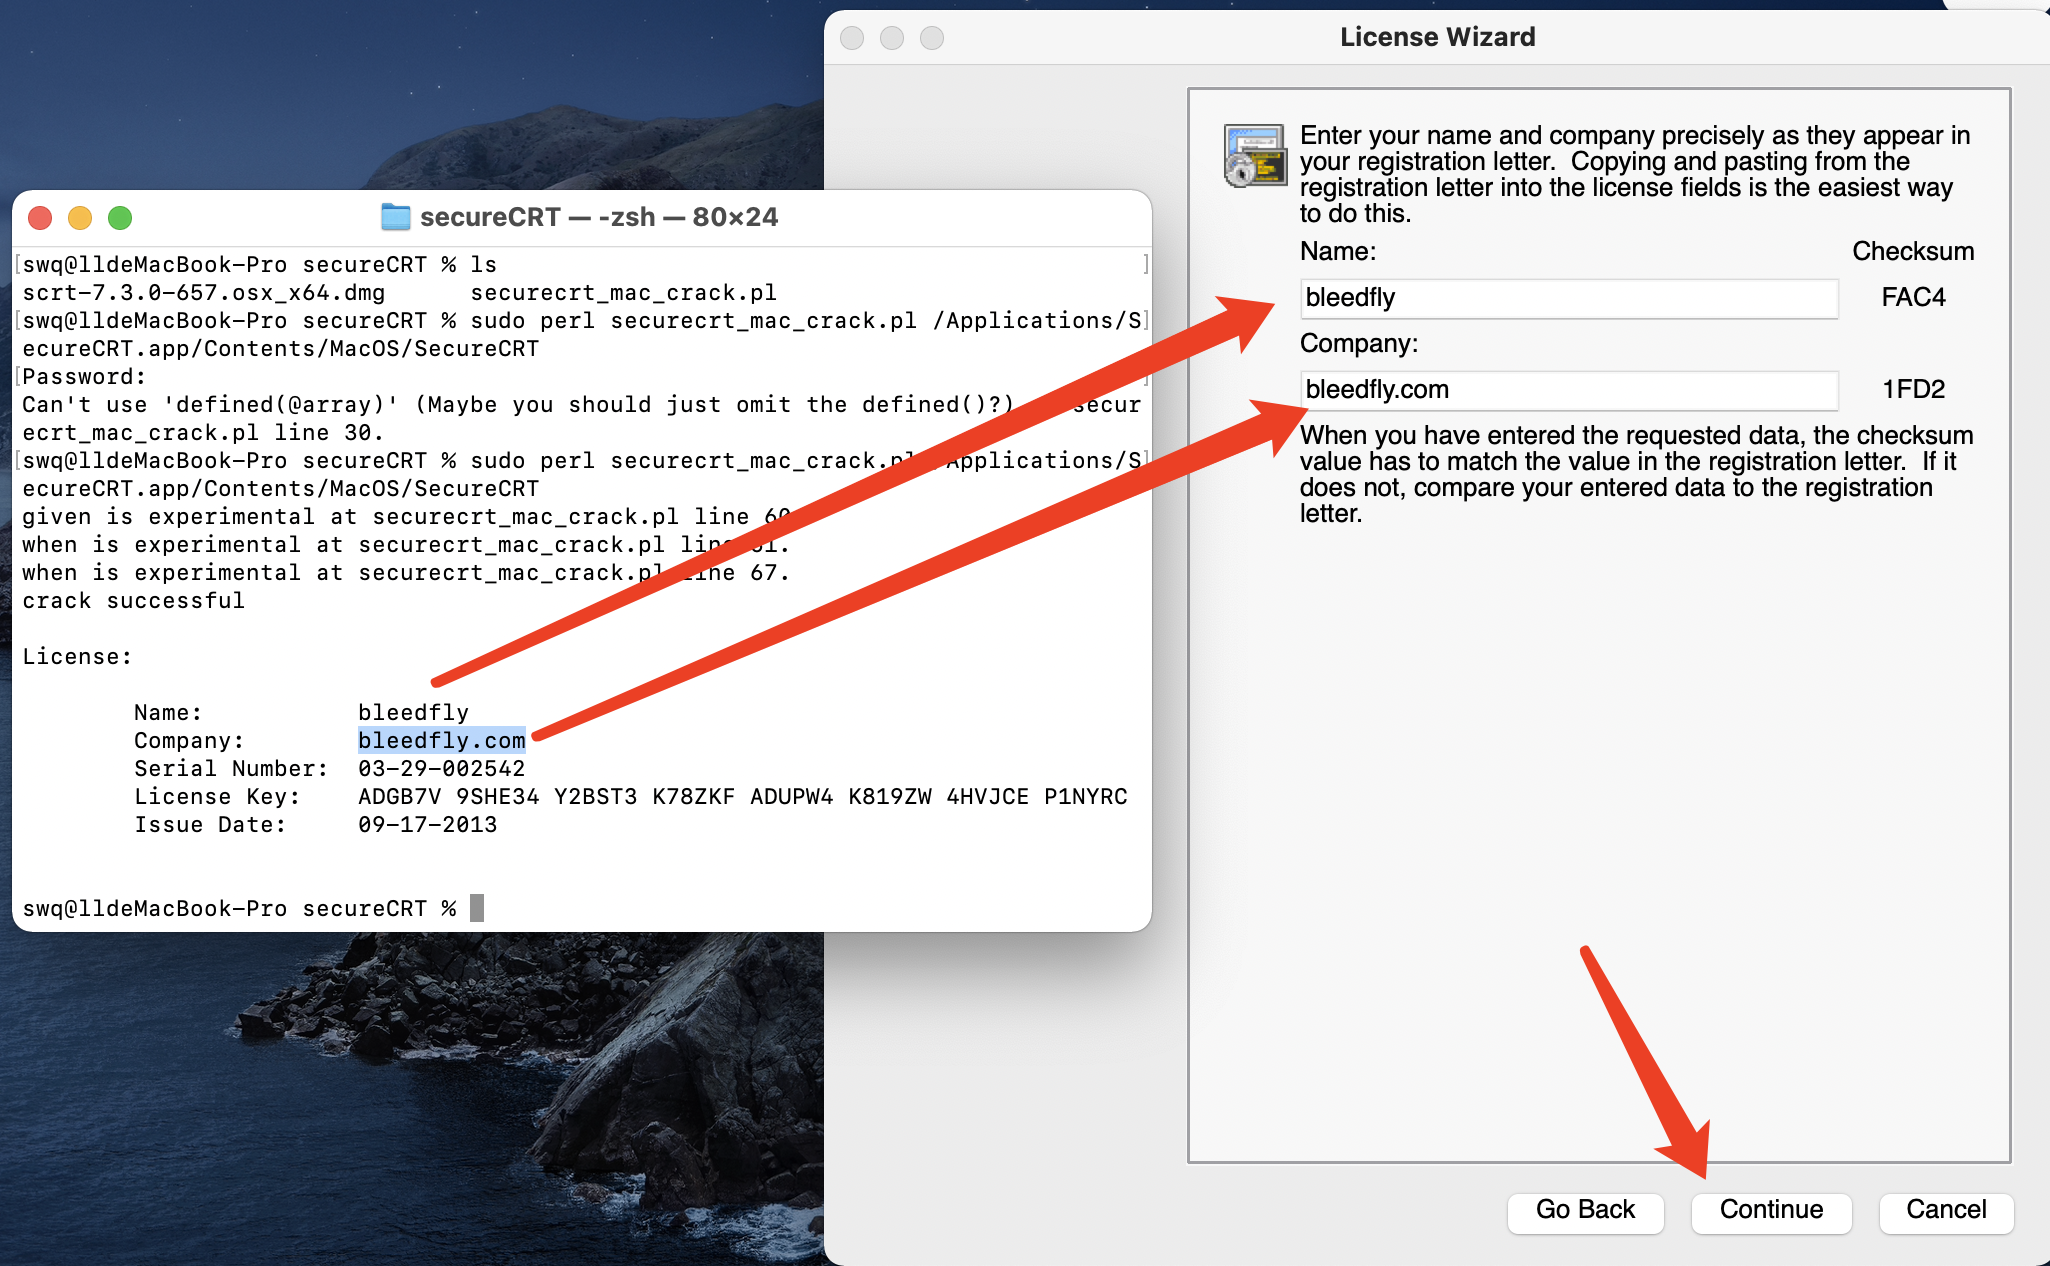The height and width of the screenshot is (1266, 2050).
Task: Click the Terminal cursor at last prompt
Action: pos(477,908)
